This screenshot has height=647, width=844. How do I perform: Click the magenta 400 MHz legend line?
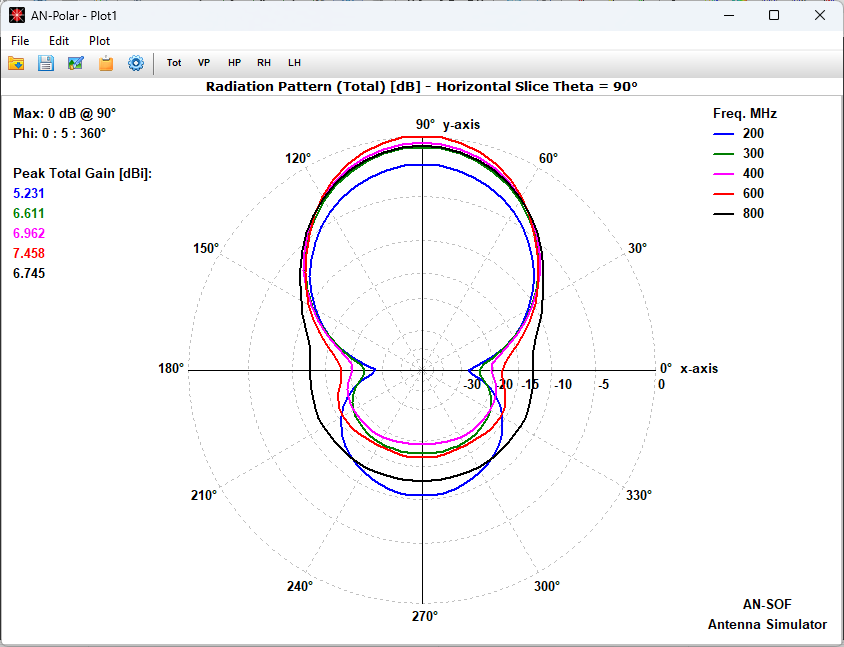pyautogui.click(x=723, y=173)
